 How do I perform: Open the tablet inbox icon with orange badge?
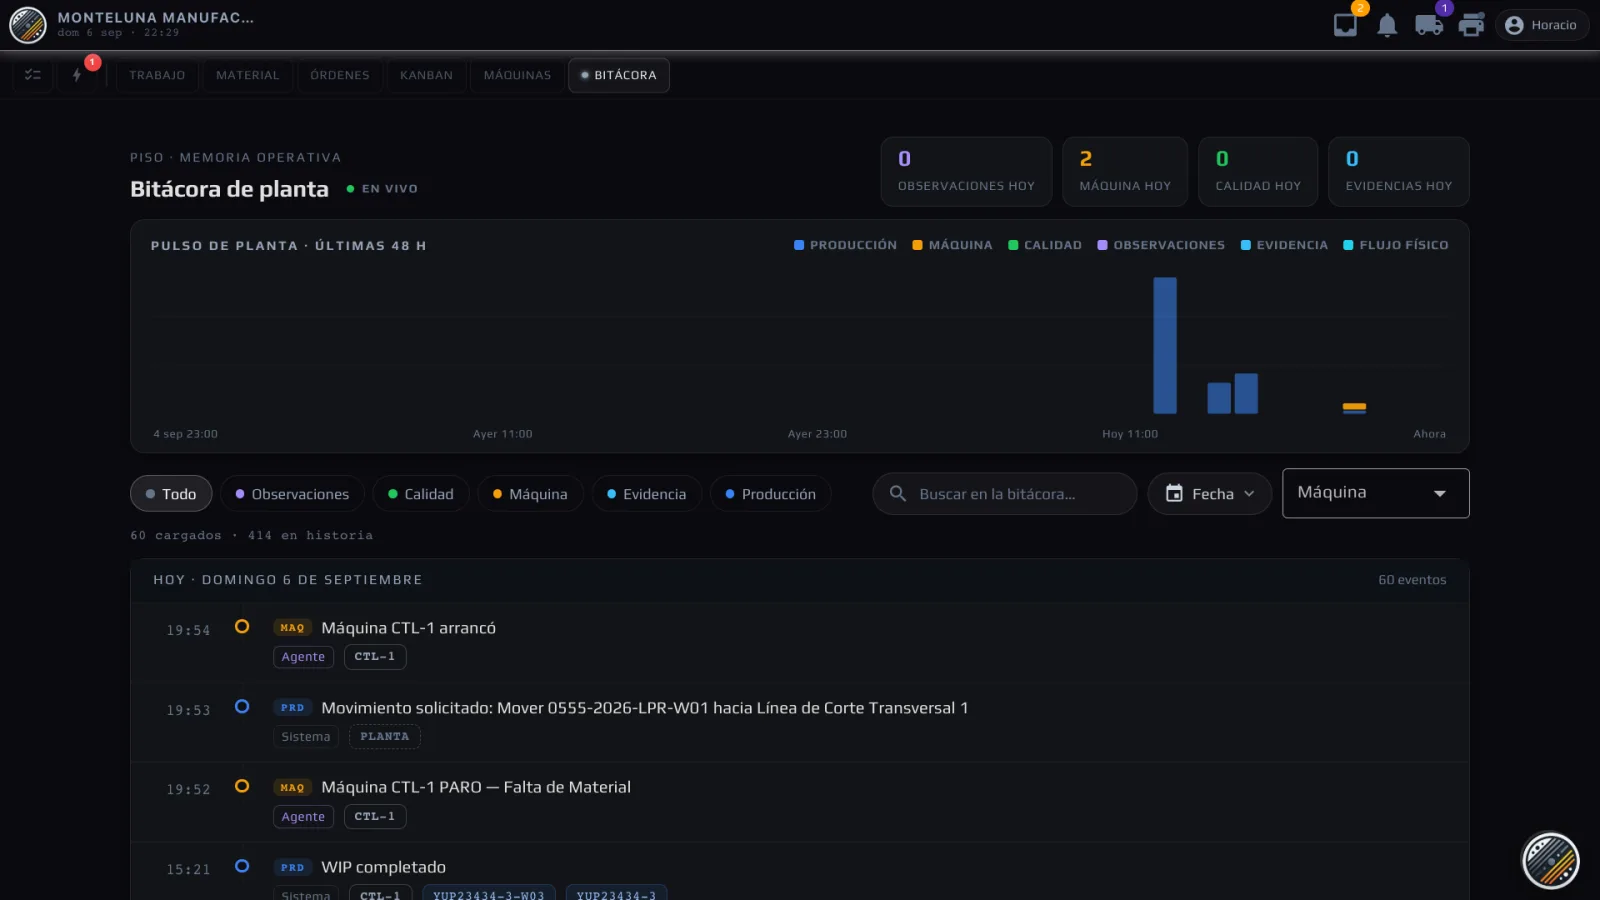(1345, 25)
